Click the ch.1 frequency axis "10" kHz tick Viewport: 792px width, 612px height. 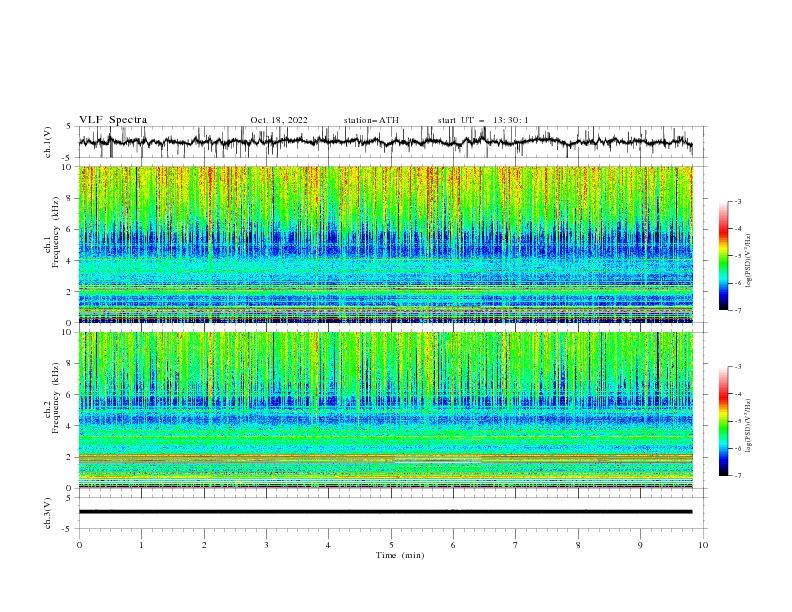click(68, 167)
